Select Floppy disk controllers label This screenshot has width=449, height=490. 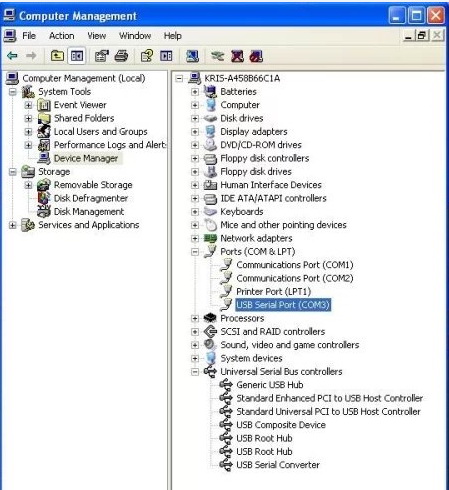(x=265, y=158)
